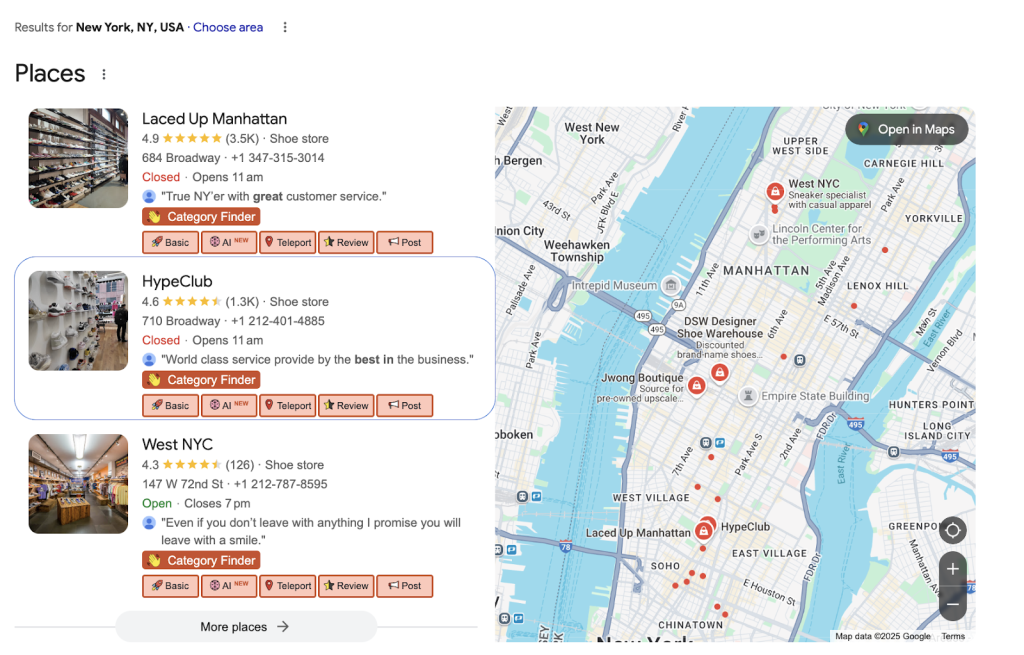This screenshot has height=655, width=1024.
Task: Click the map zoom in plus button
Action: [952, 569]
